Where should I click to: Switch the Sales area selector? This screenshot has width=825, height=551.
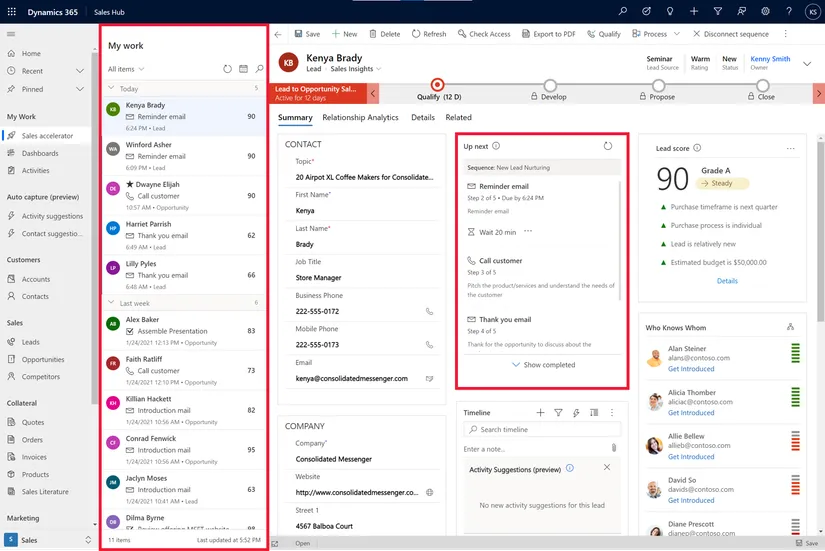(x=47, y=540)
